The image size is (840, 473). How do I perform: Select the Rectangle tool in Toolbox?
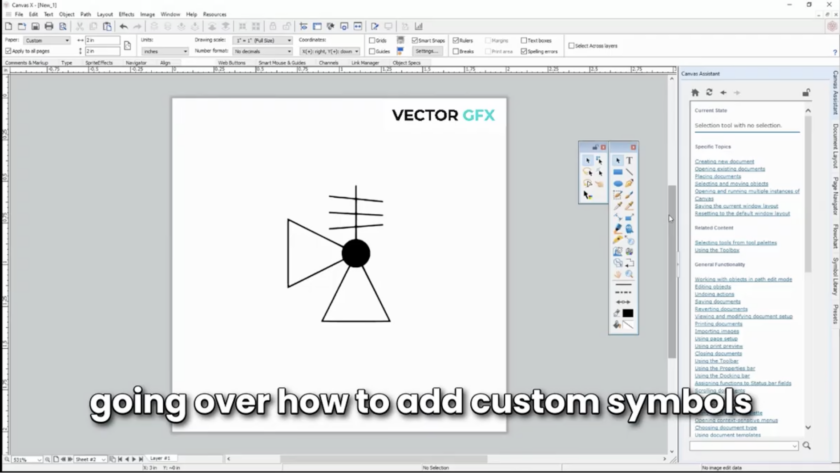(618, 172)
